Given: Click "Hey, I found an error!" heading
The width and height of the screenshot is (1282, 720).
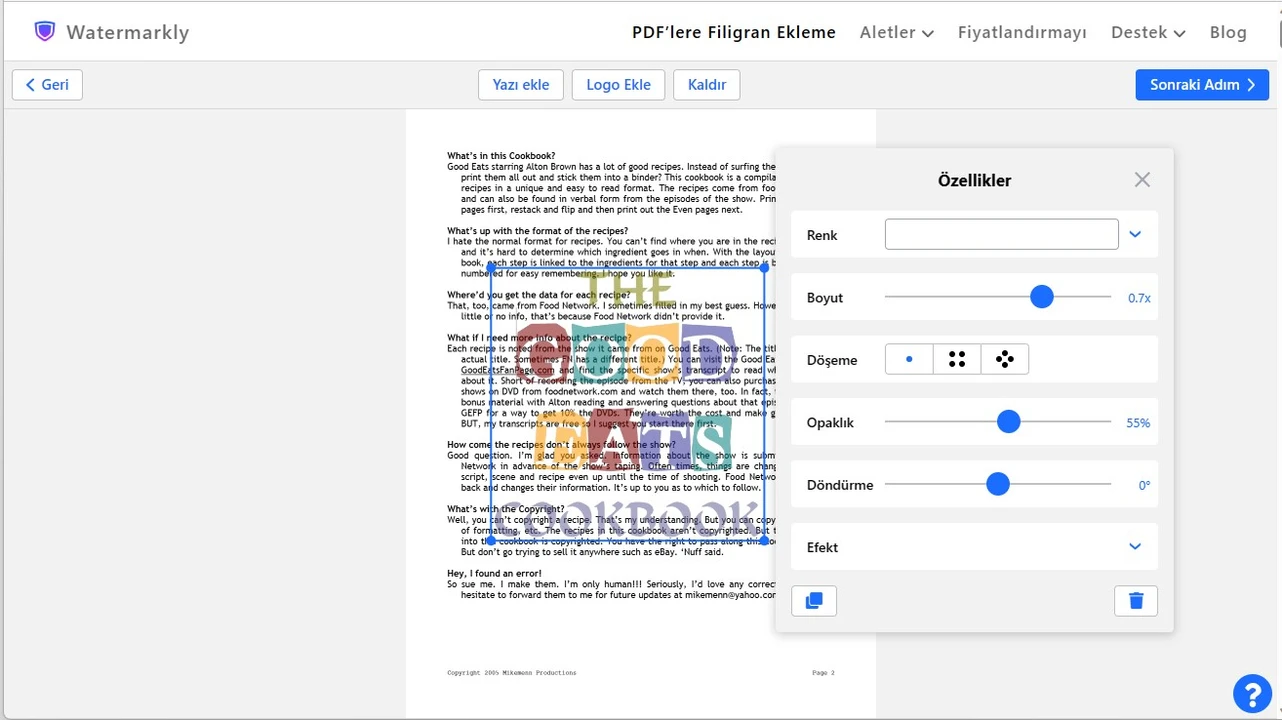Looking at the screenshot, I should point(494,573).
